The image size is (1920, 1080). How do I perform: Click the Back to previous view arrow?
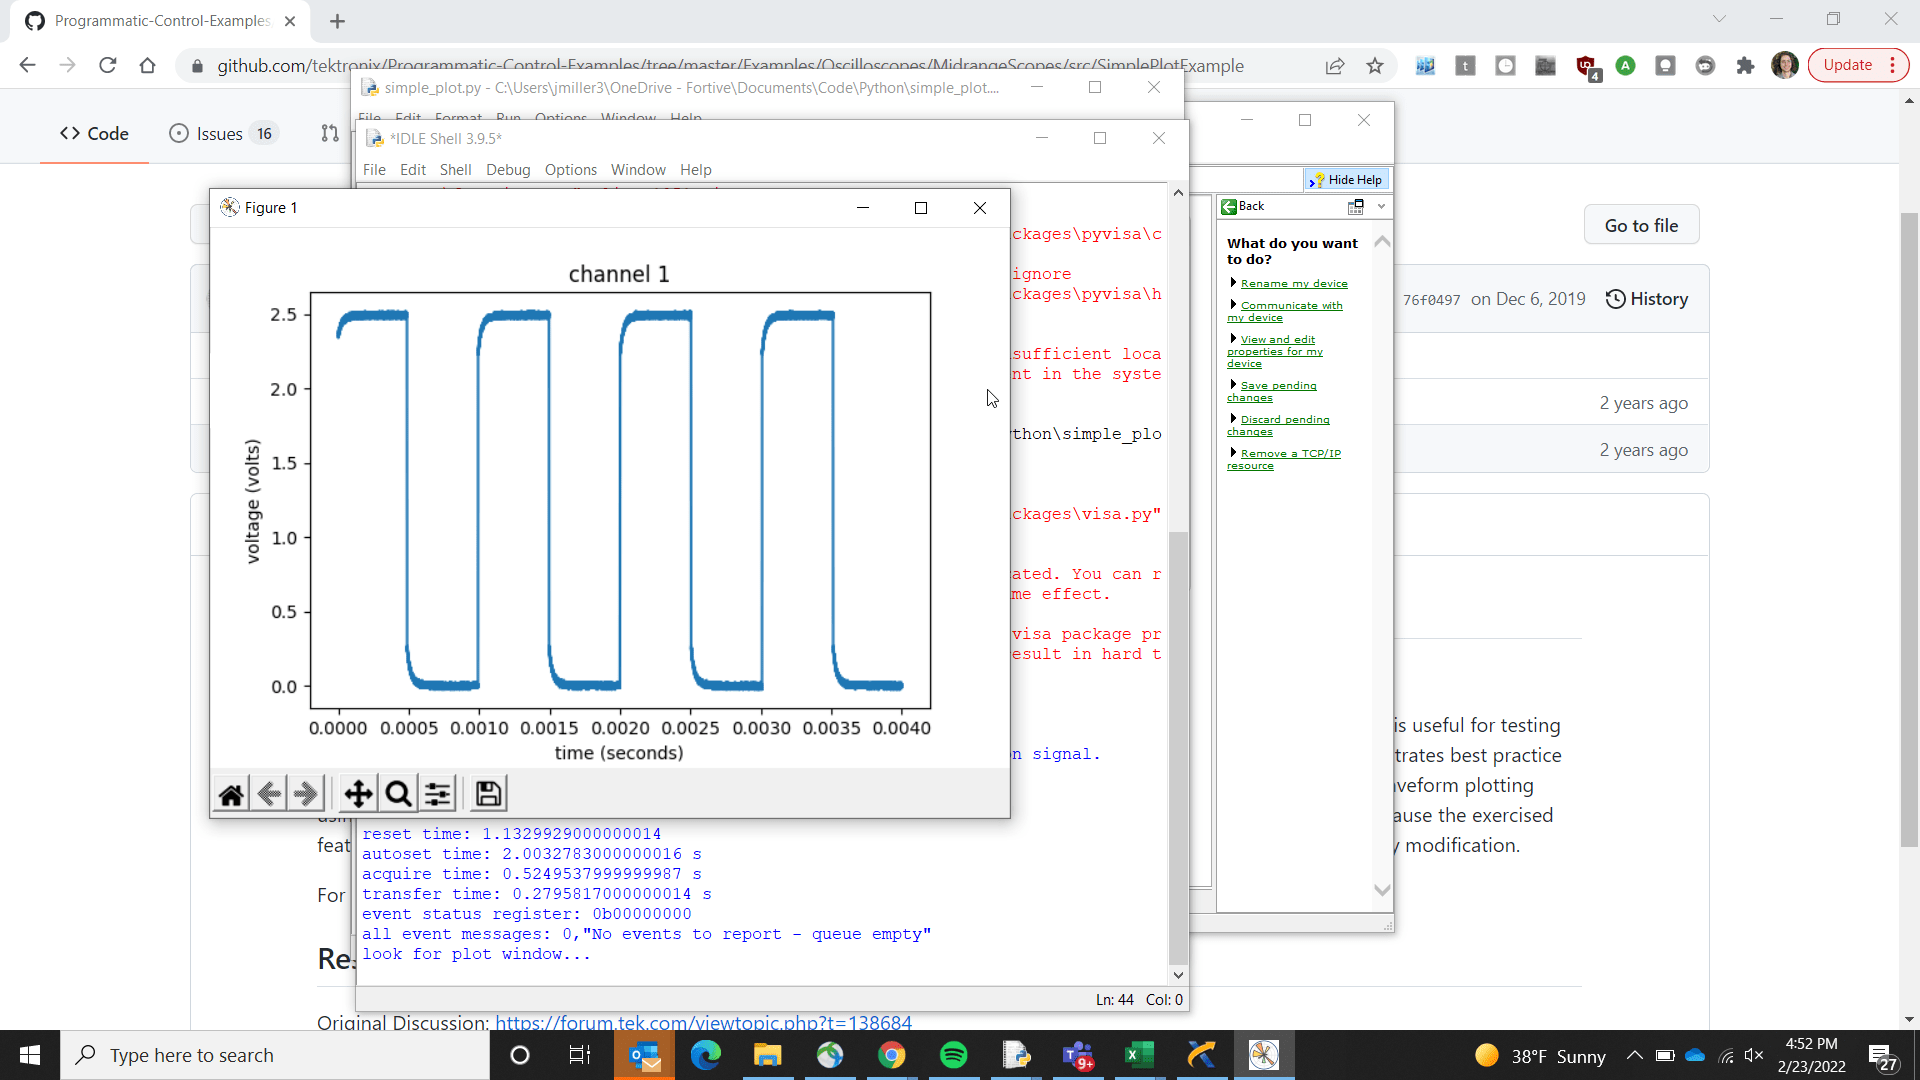pyautogui.click(x=269, y=795)
